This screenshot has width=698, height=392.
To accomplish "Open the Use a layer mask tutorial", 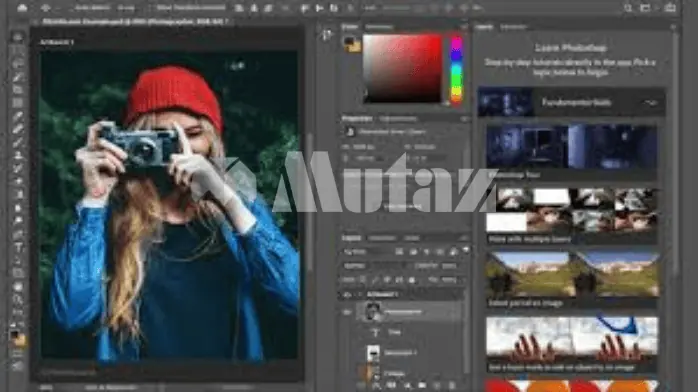I will (572, 345).
